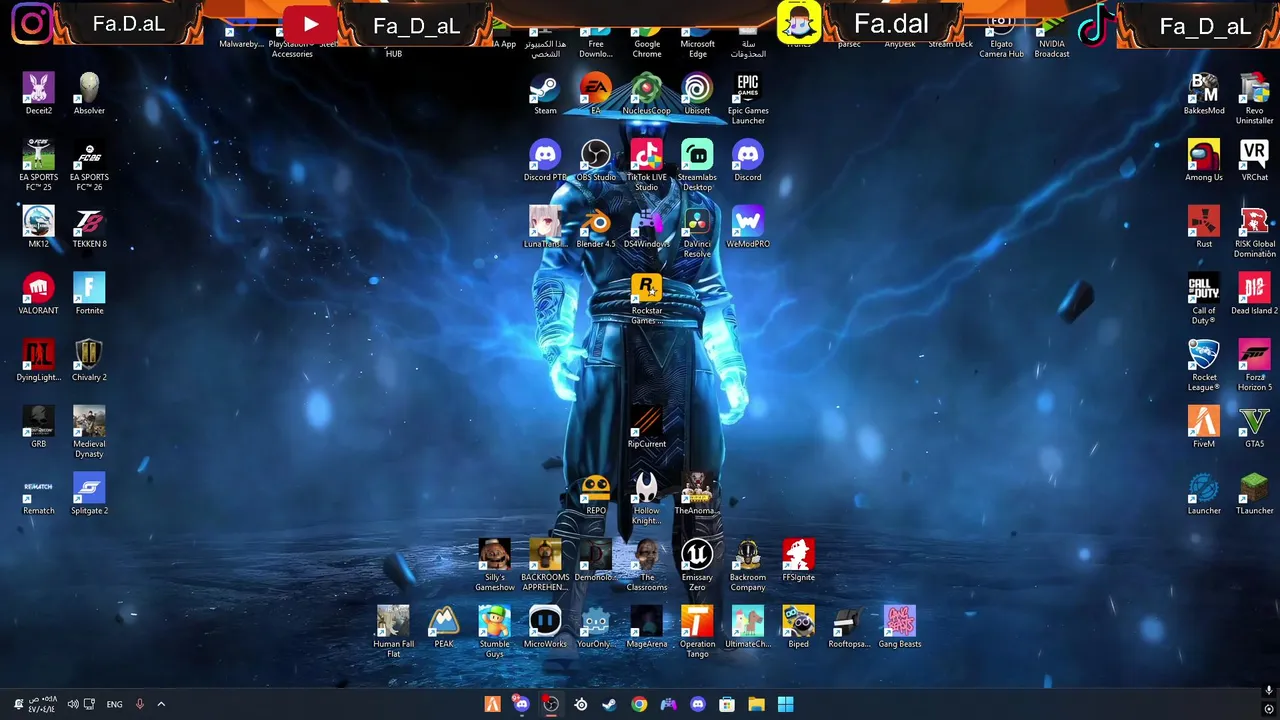1280x720 pixels.
Task: Open Stumble Guys shortcut
Action: (495, 632)
